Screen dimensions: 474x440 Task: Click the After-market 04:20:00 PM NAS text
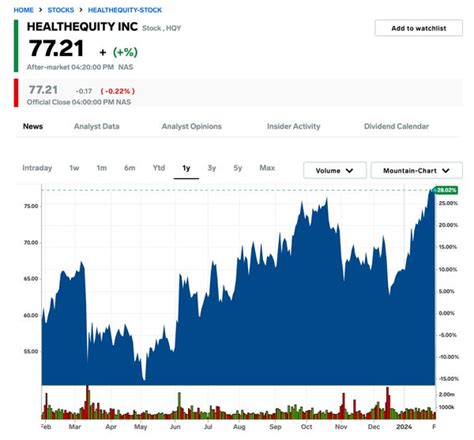click(80, 67)
